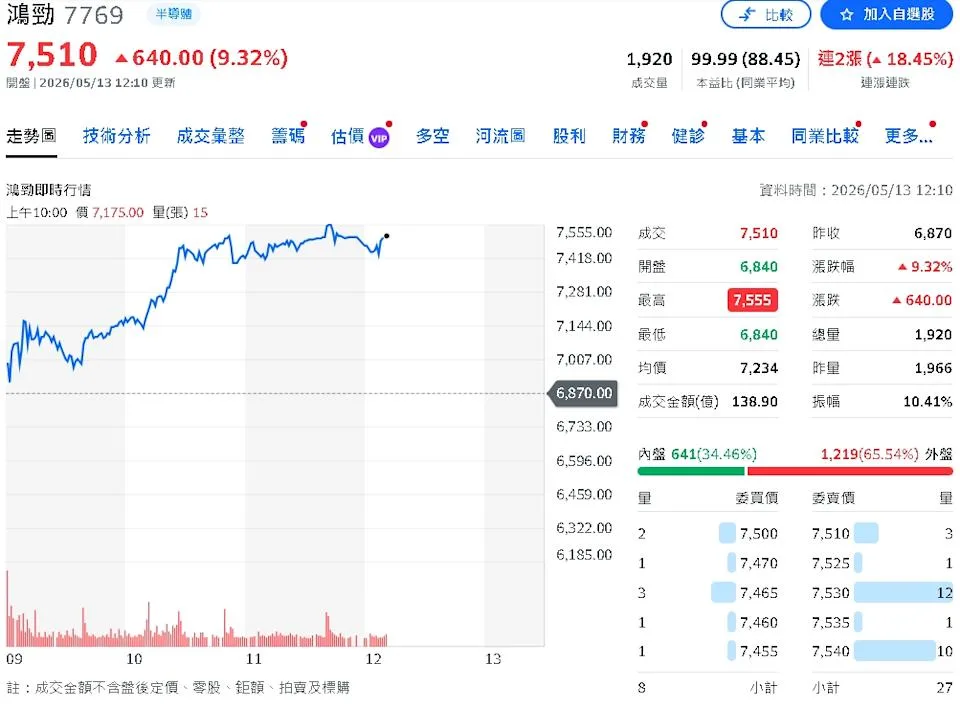Click the black last-price dot on chart line

pyautogui.click(x=386, y=236)
